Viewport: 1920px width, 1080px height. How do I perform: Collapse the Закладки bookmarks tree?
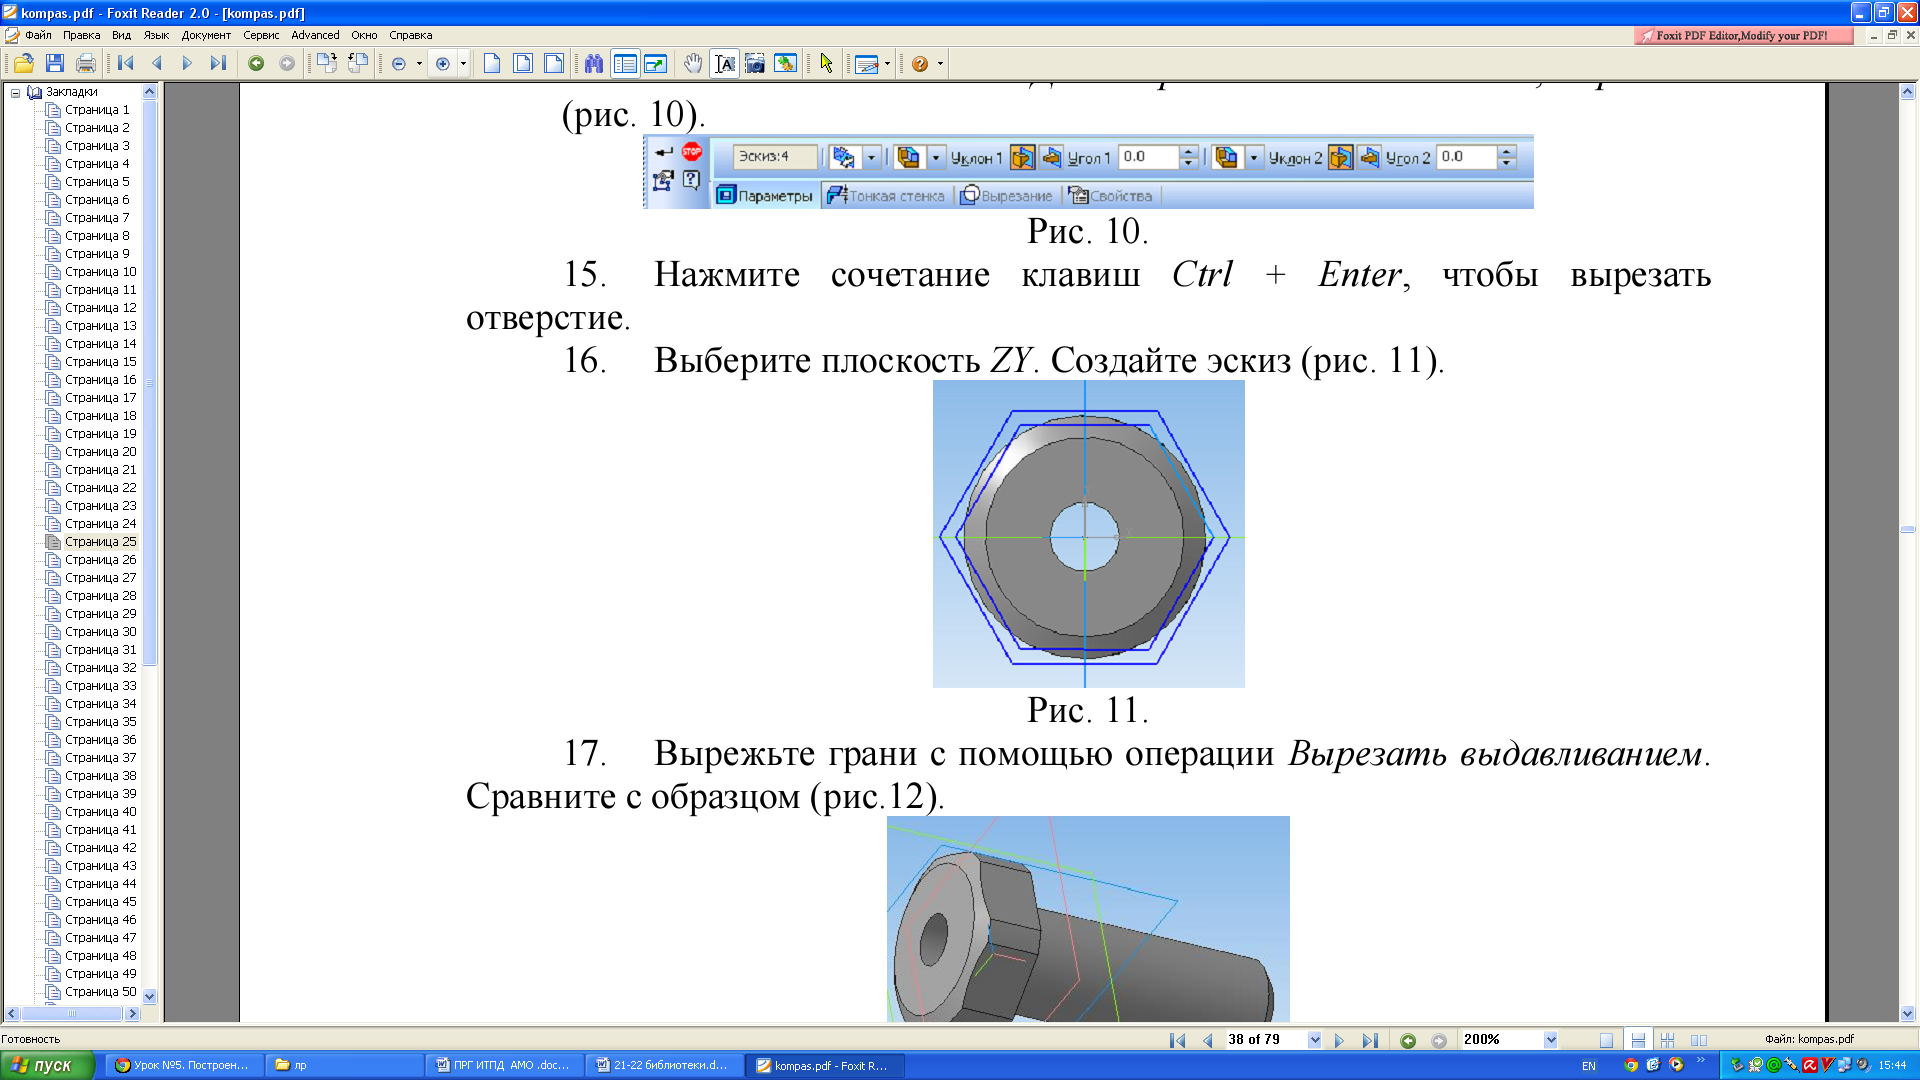point(15,92)
